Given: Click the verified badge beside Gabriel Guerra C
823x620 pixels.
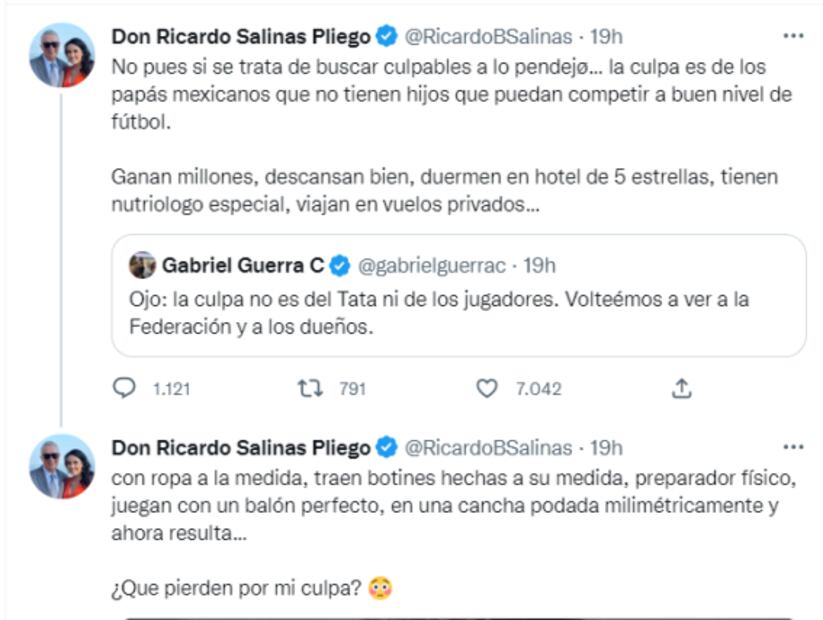Looking at the screenshot, I should point(340,266).
